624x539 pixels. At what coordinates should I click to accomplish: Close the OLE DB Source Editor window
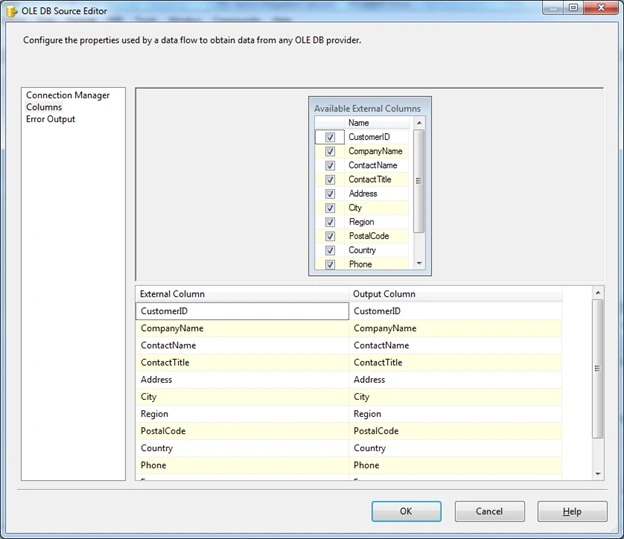[601, 8]
